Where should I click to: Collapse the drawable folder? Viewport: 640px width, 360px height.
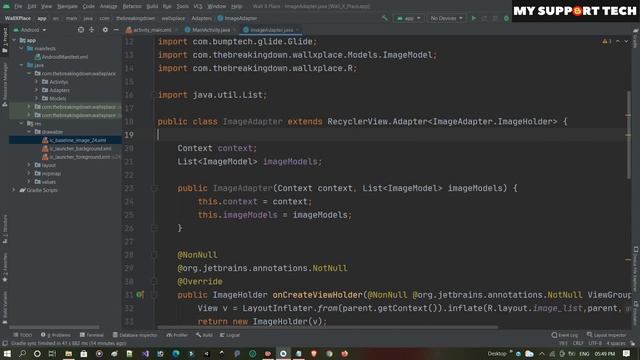point(29,132)
